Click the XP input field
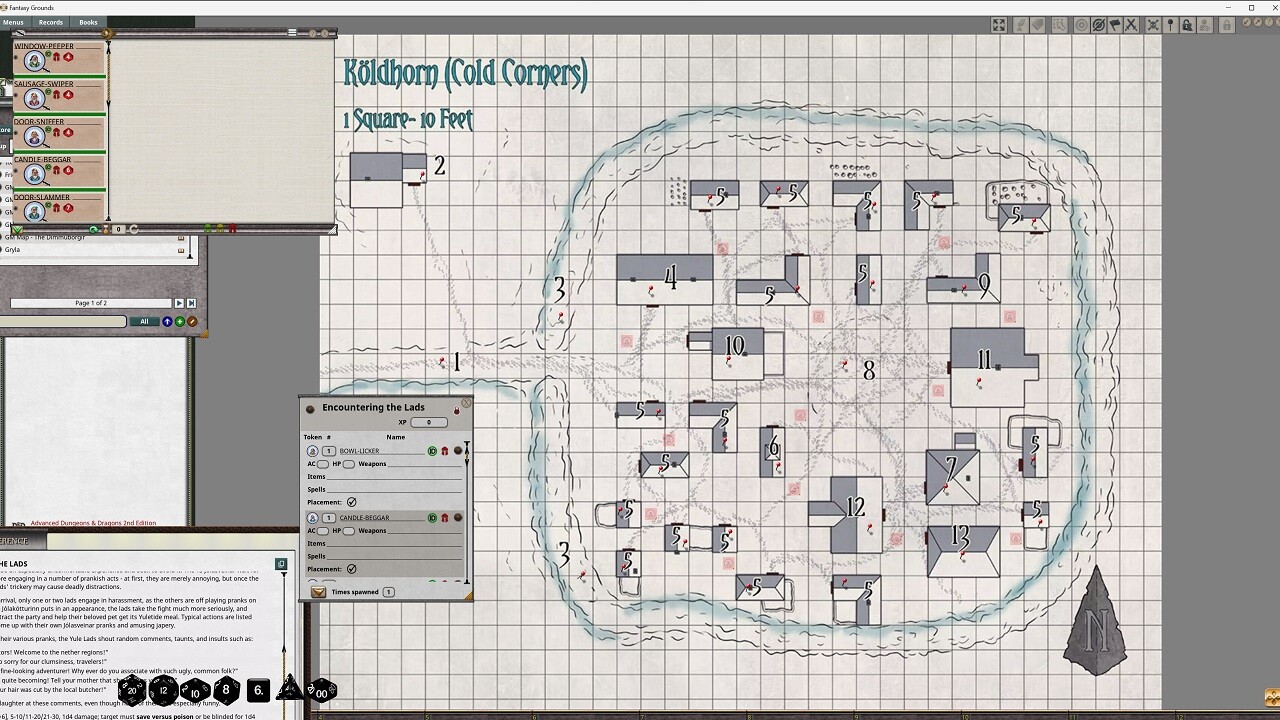Screen dimensions: 1280x720 click(x=428, y=422)
